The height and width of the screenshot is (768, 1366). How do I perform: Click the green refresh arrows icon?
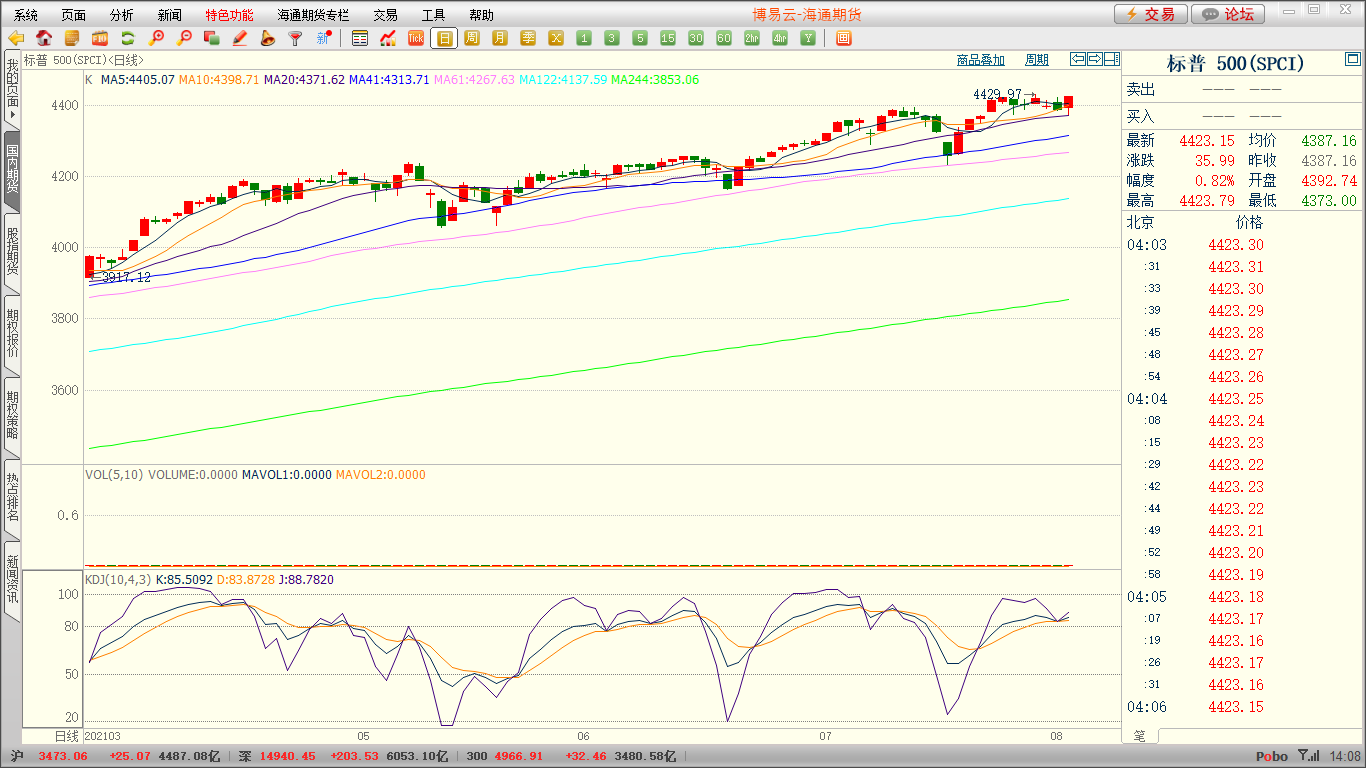pyautogui.click(x=128, y=38)
